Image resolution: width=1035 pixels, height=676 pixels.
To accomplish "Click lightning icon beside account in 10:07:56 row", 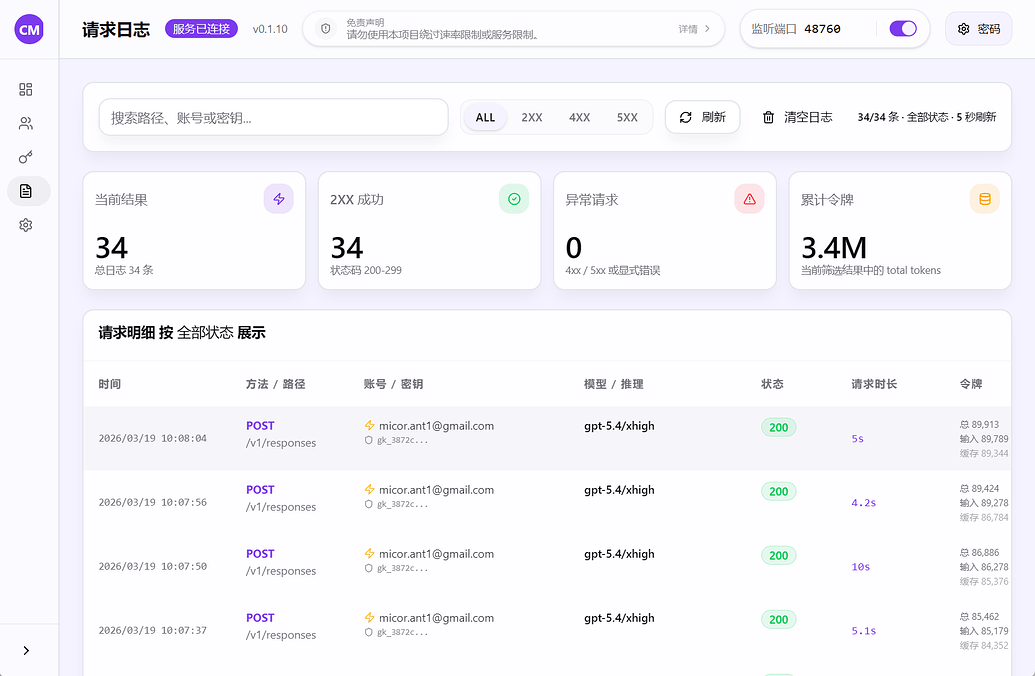I will pyautogui.click(x=370, y=490).
